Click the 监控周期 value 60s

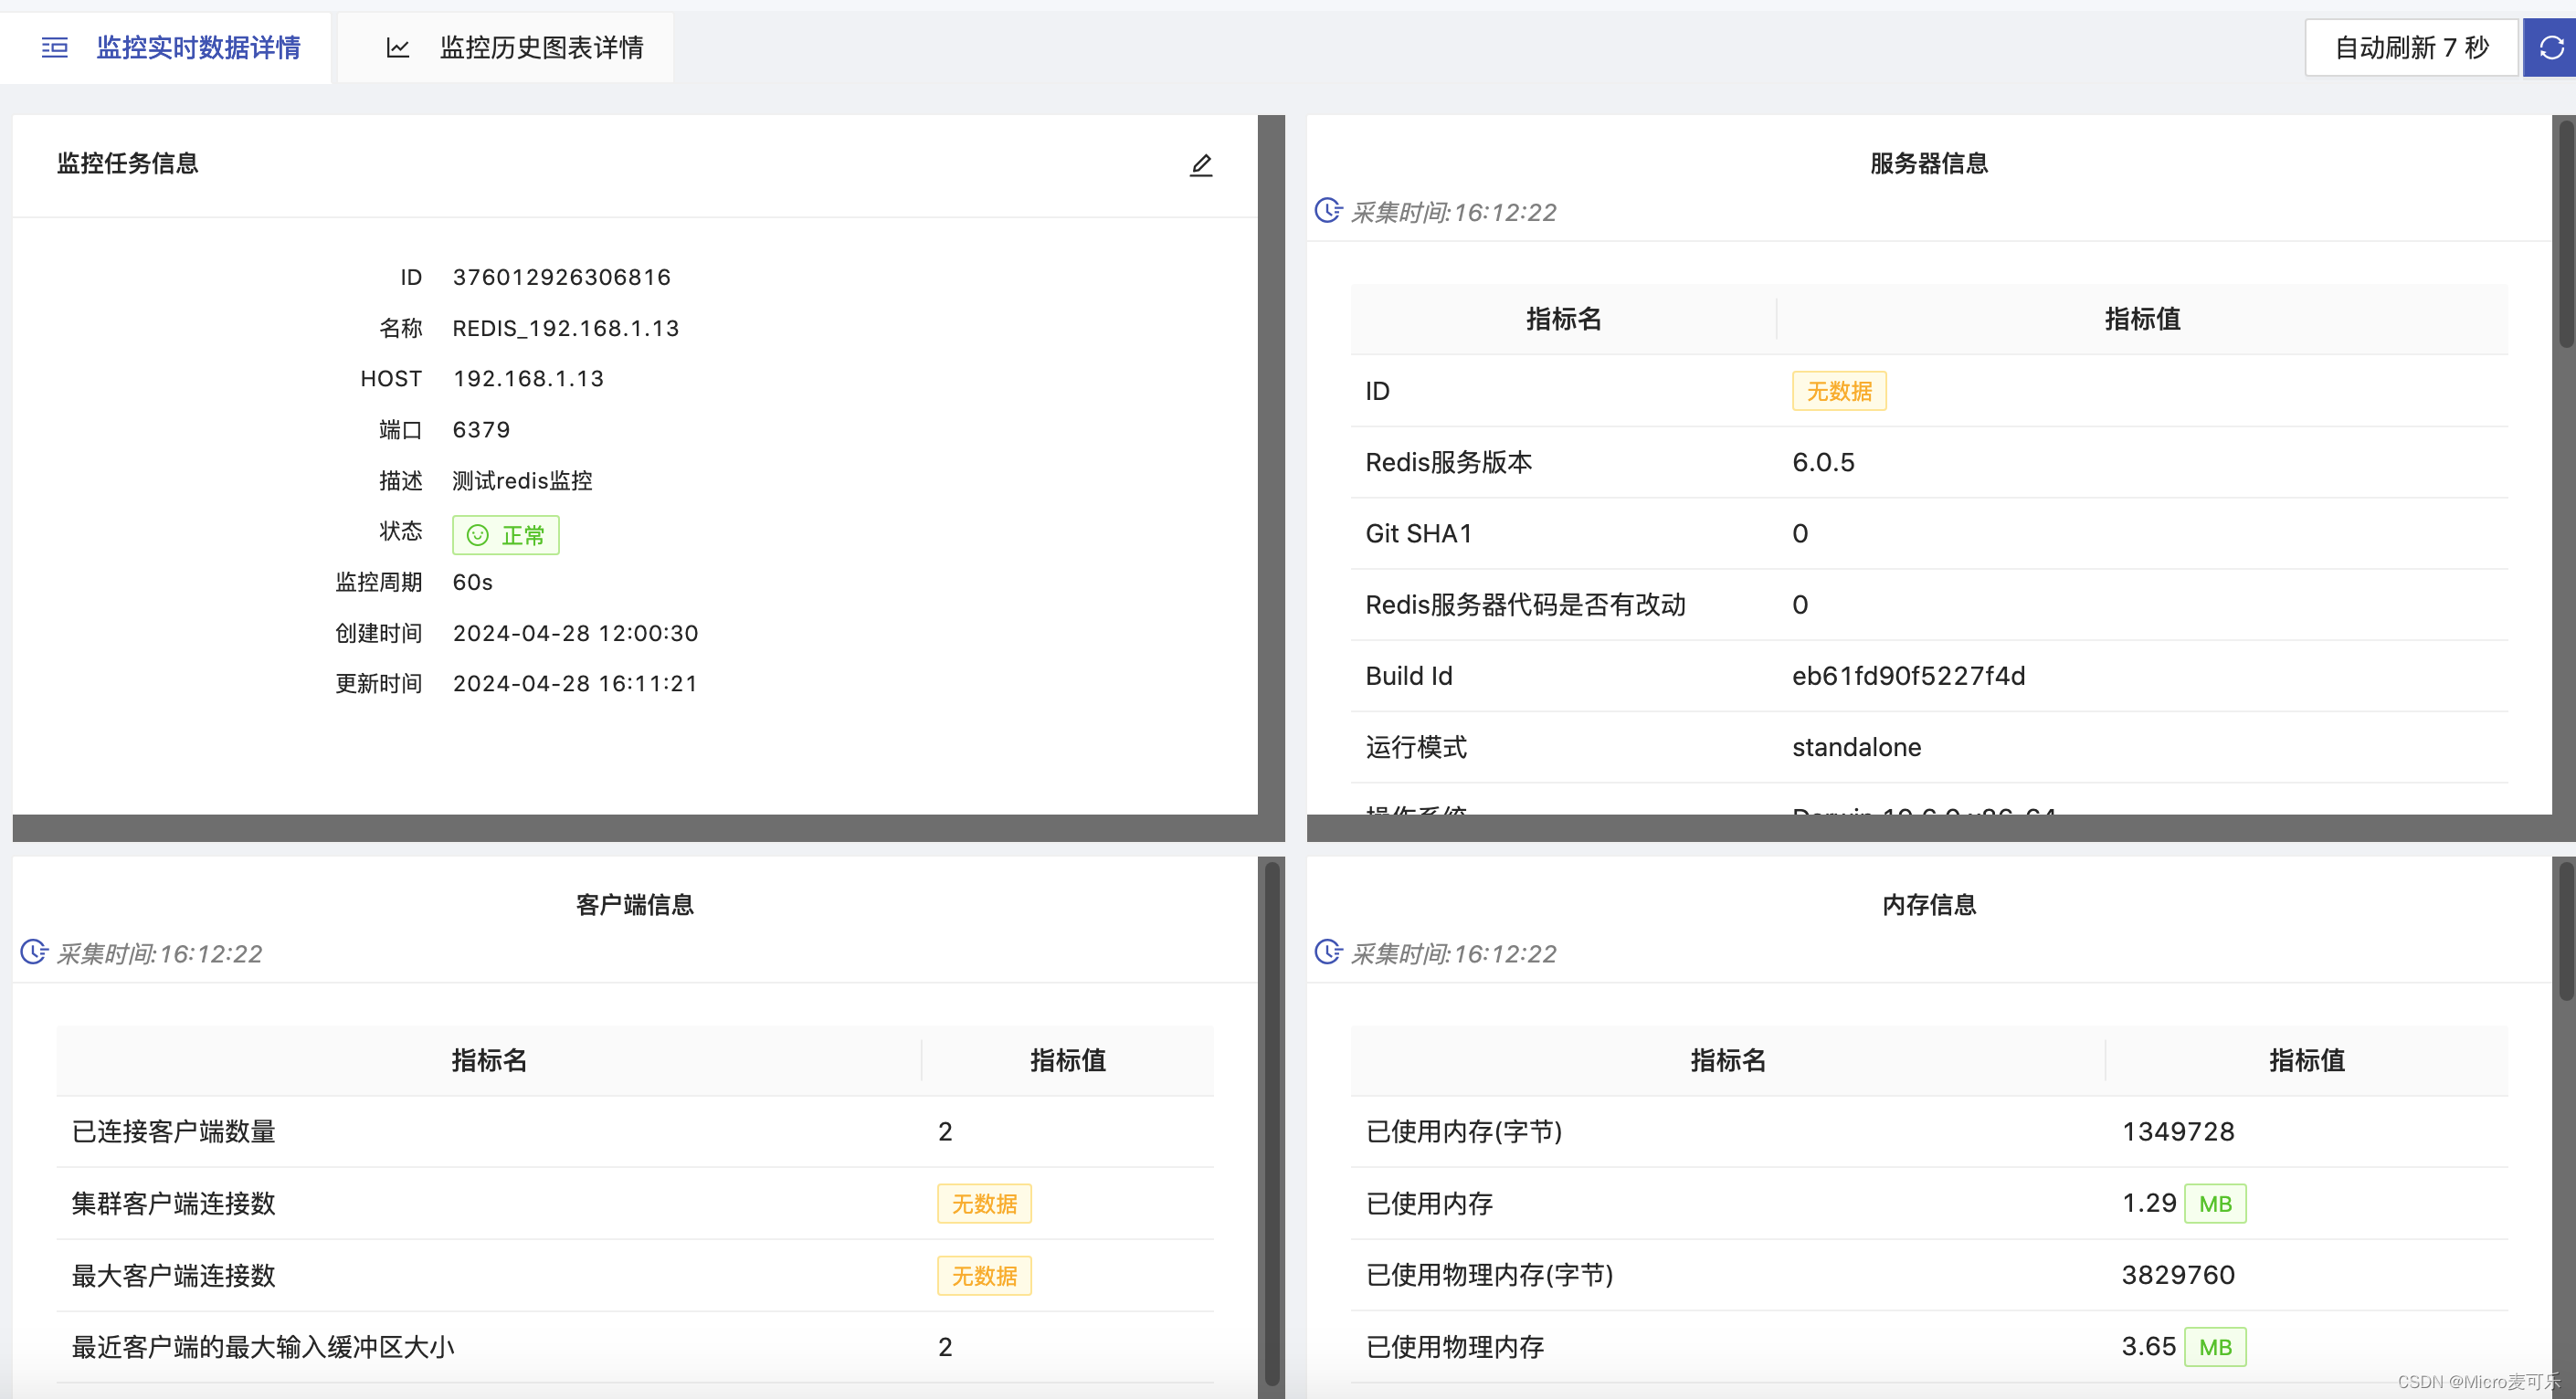(472, 583)
